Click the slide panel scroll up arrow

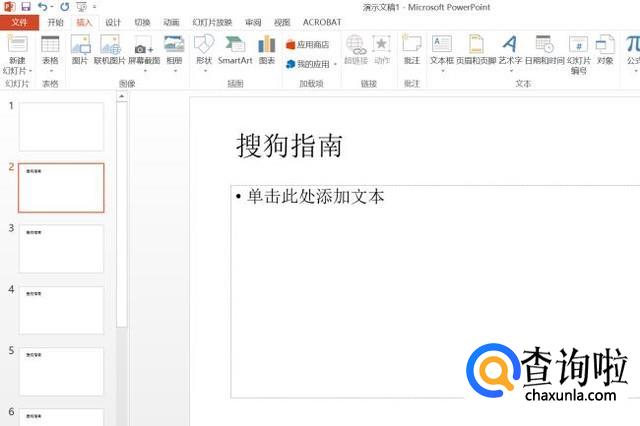(x=122, y=96)
